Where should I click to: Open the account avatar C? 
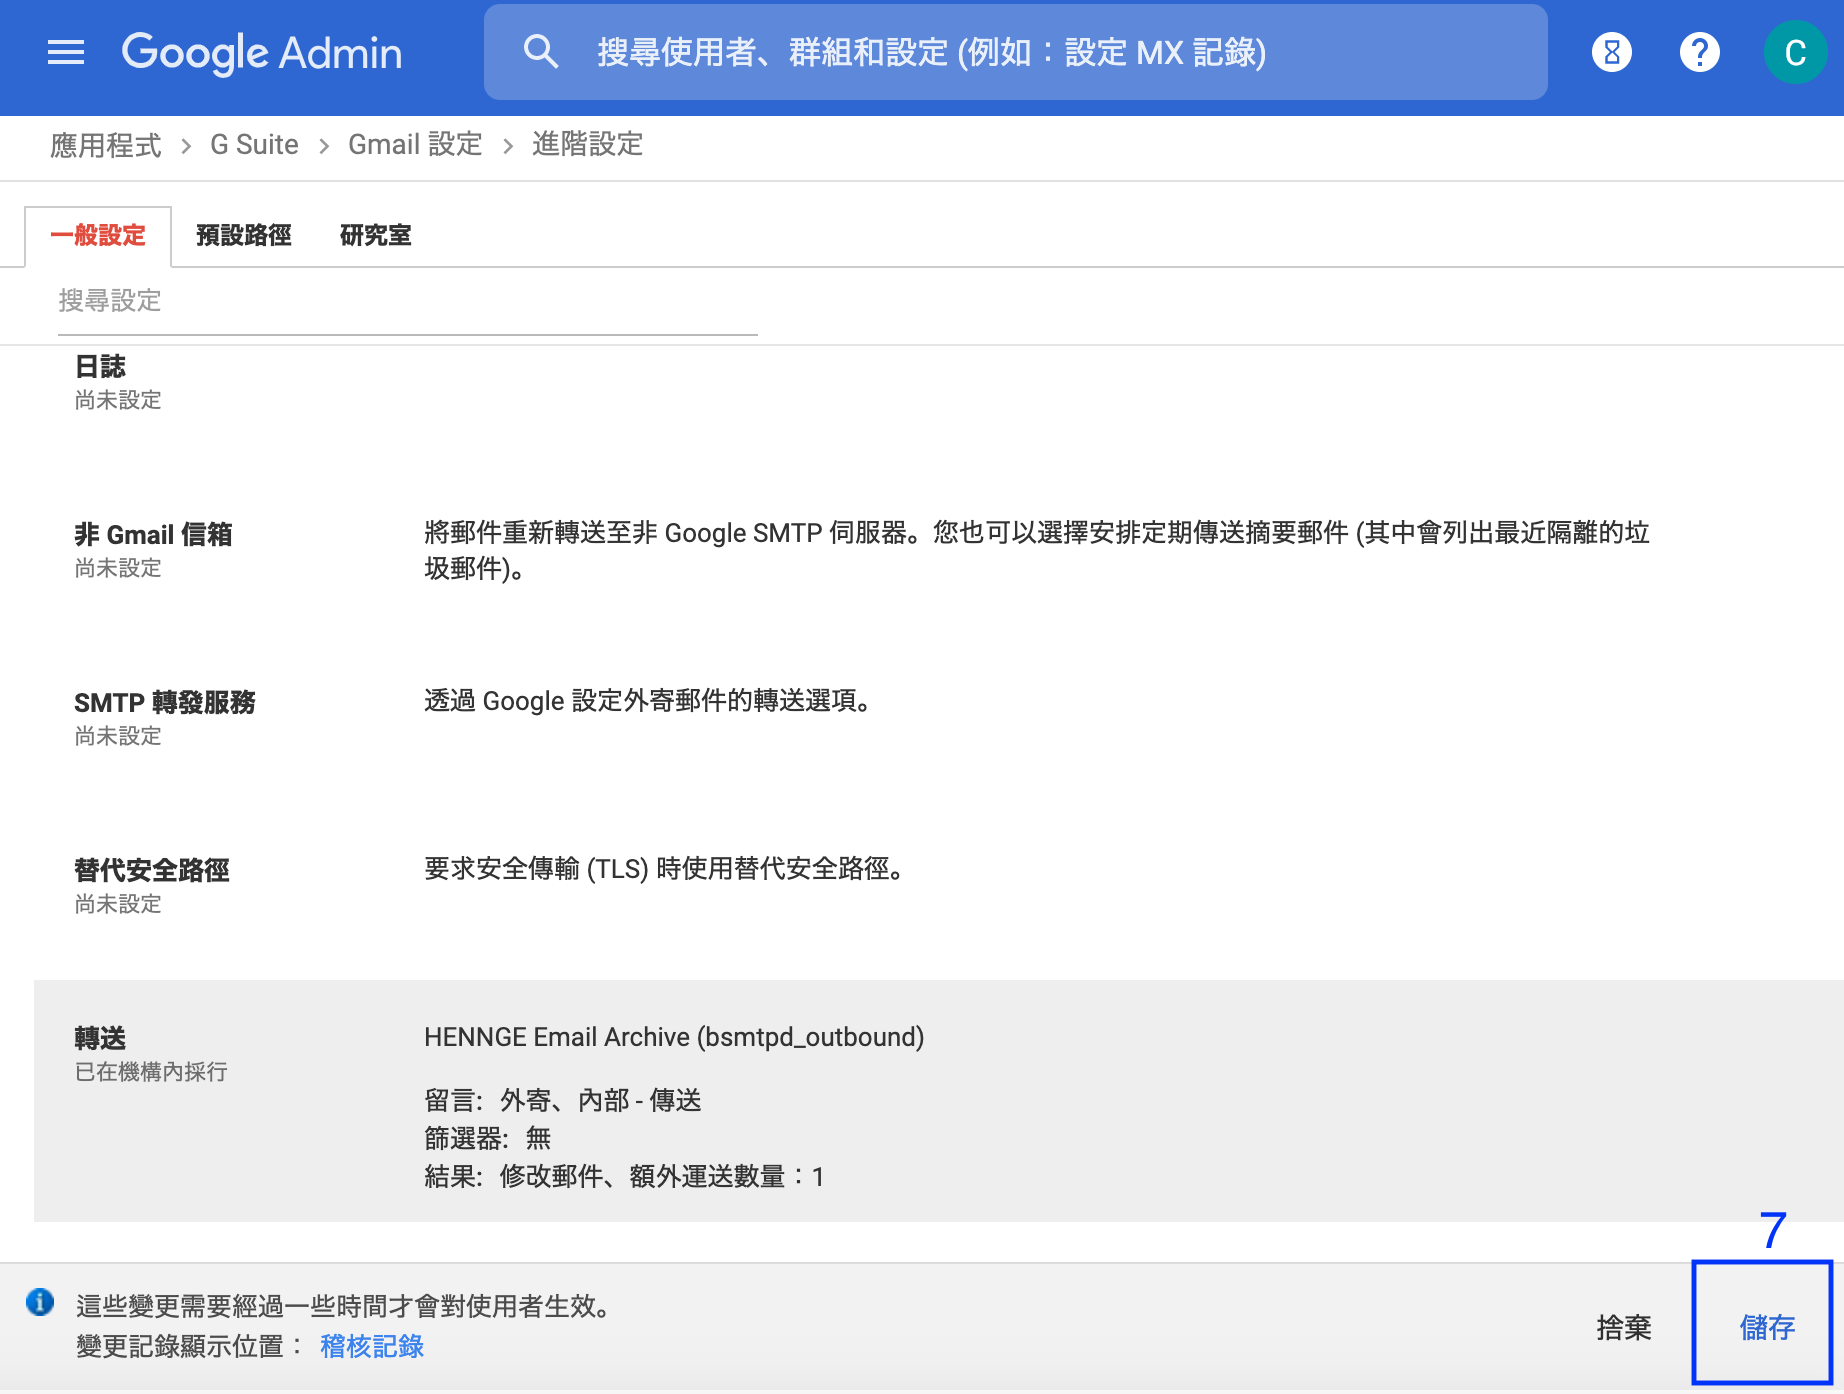(x=1795, y=52)
